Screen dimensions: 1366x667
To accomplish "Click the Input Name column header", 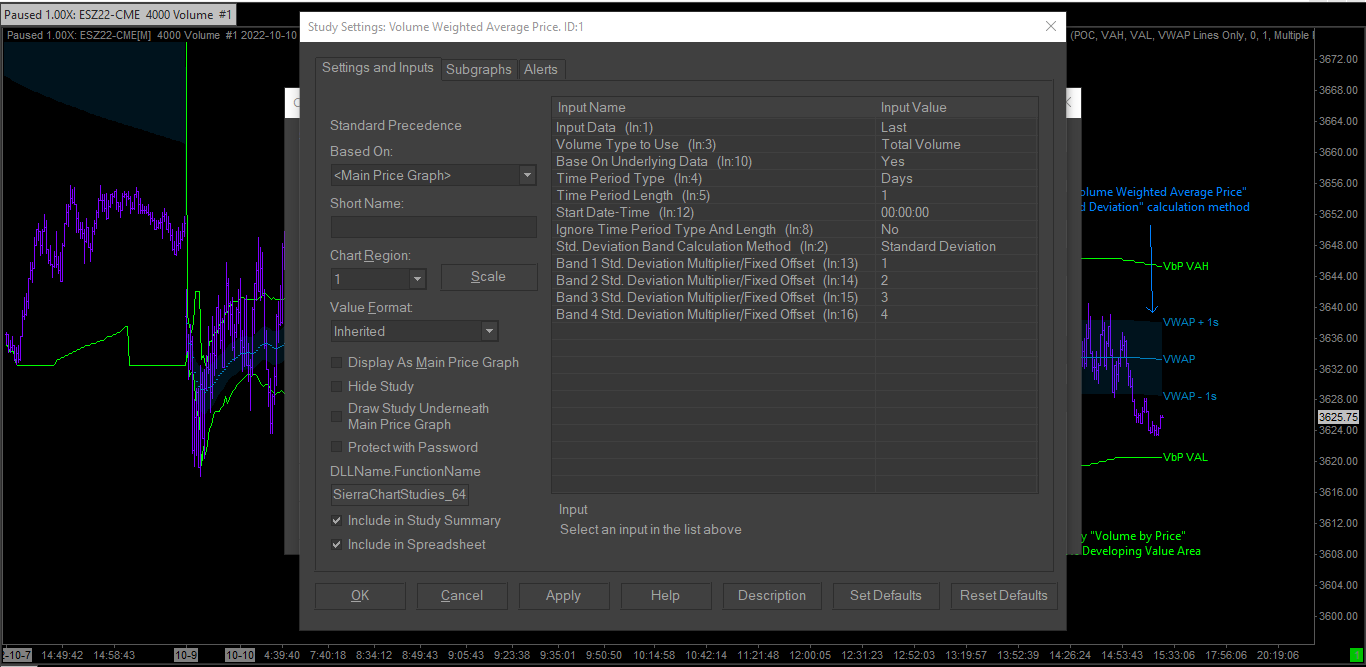I will point(713,107).
